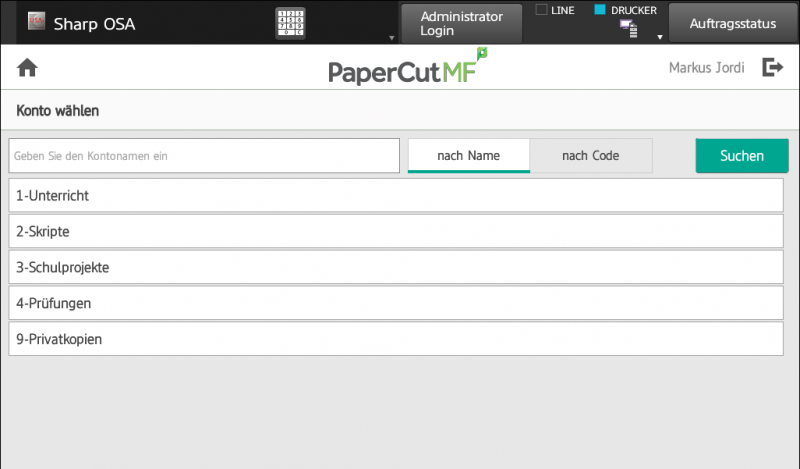Open the Administrator Login button
800x469 pixels.
(461, 23)
